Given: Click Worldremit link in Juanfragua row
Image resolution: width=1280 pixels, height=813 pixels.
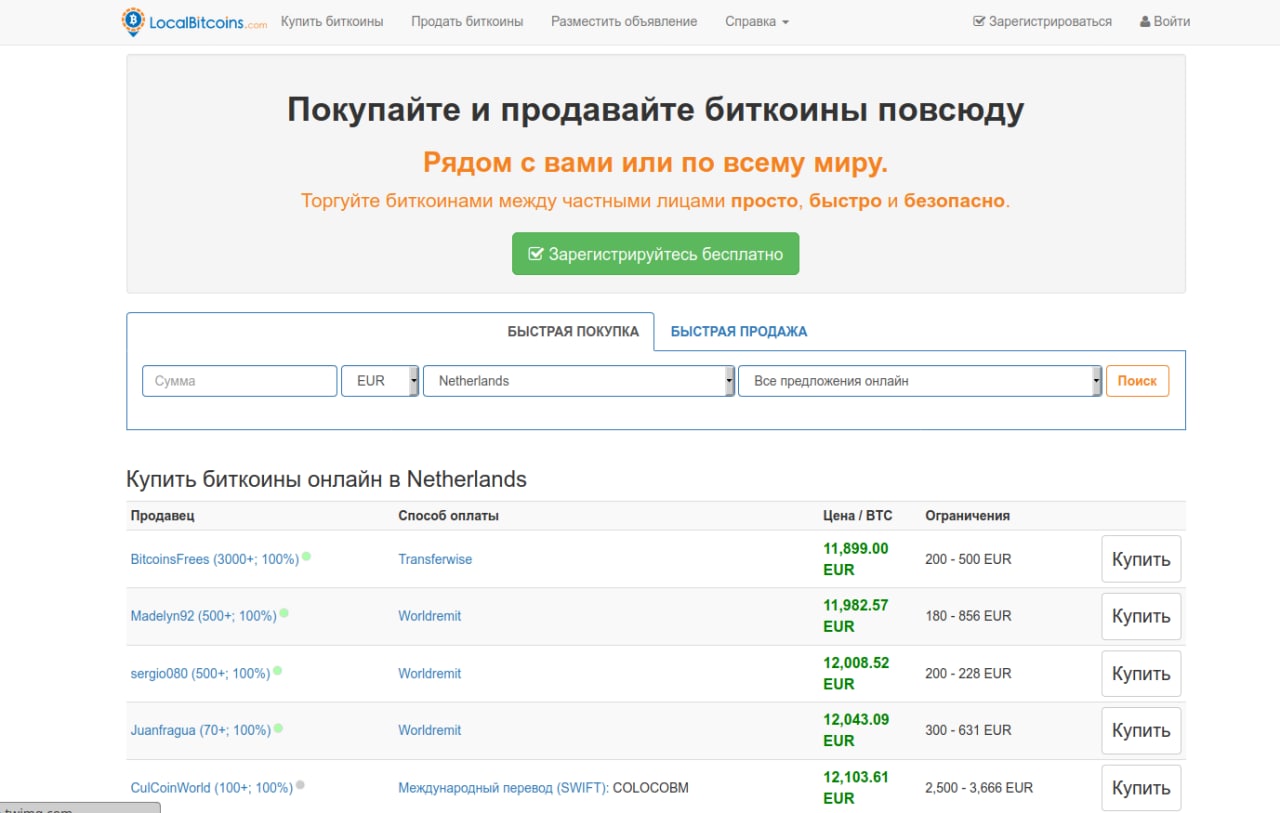Looking at the screenshot, I should [x=430, y=731].
